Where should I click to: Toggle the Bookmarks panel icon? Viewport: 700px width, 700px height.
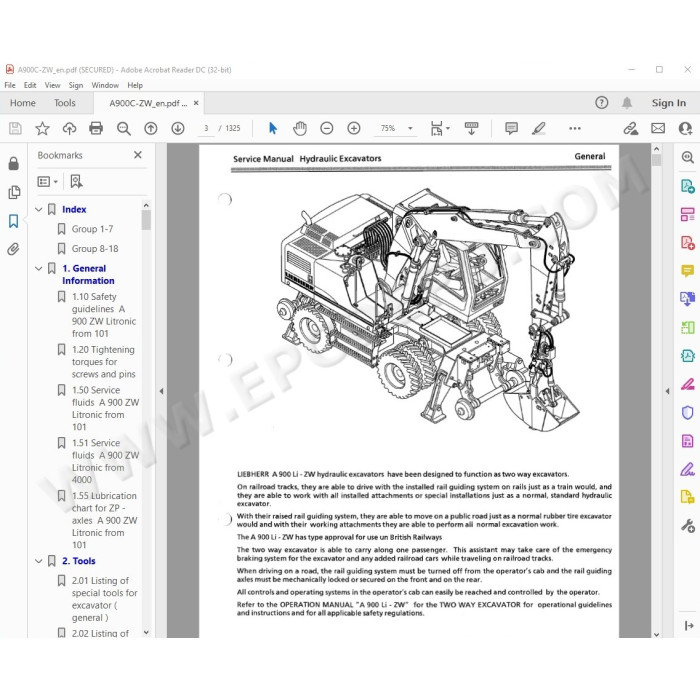[x=14, y=221]
